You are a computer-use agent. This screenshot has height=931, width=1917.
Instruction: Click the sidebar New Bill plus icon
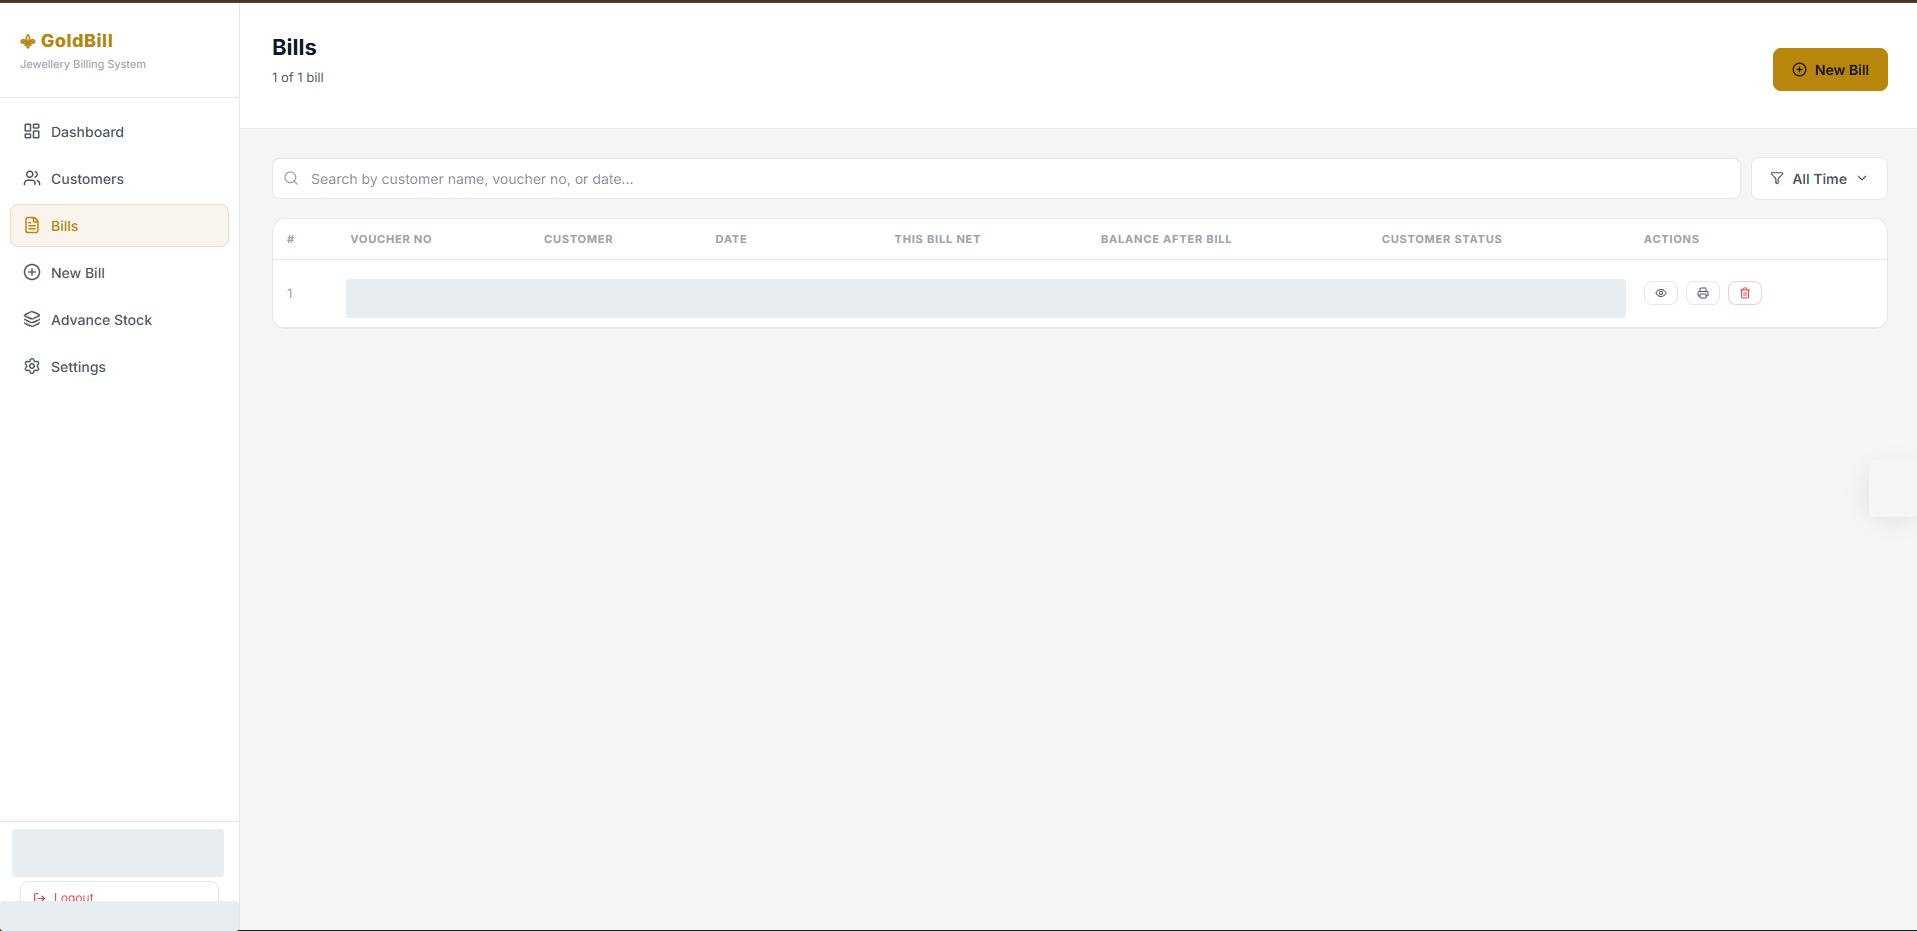coord(32,273)
